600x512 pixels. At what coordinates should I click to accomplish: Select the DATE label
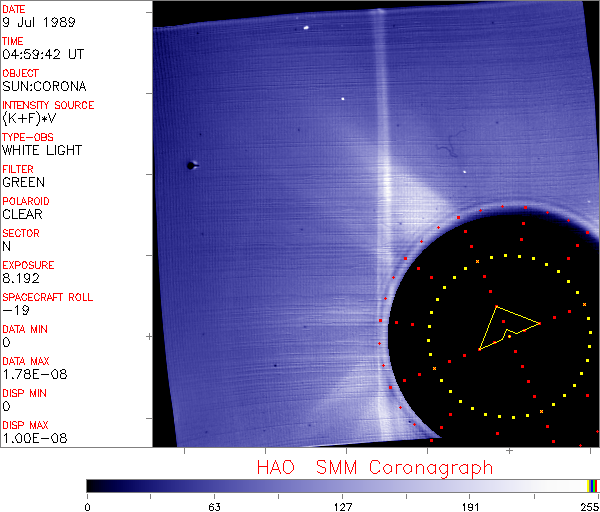[14, 9]
